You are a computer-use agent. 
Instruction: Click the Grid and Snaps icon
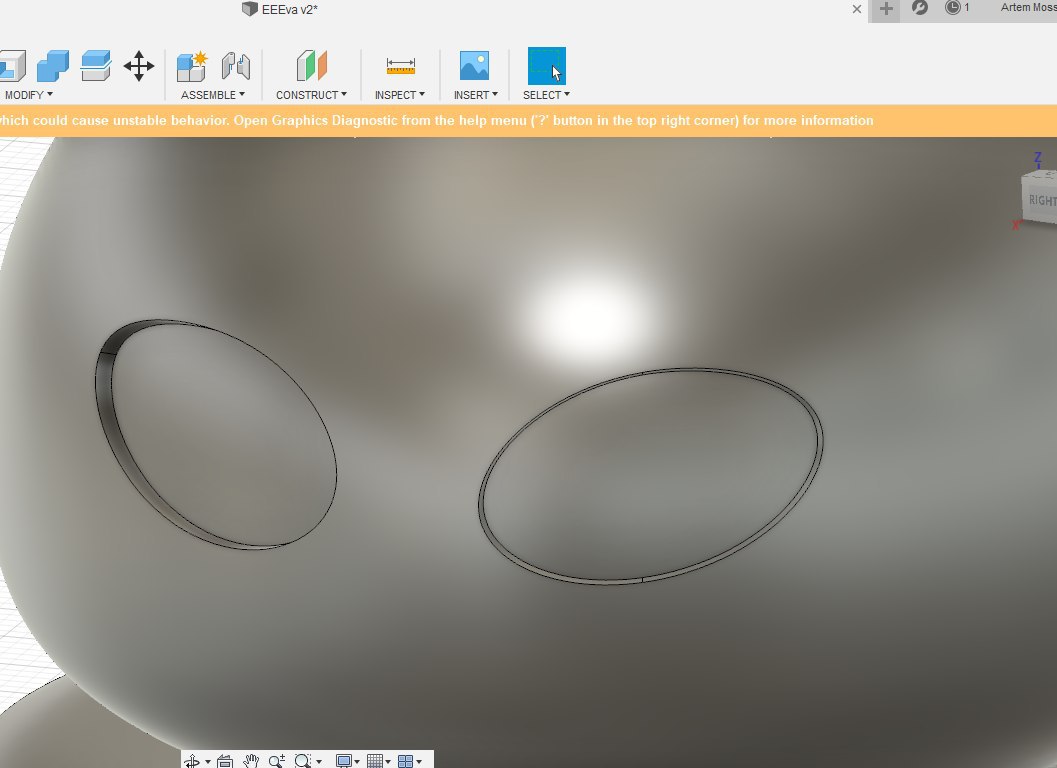click(375, 761)
